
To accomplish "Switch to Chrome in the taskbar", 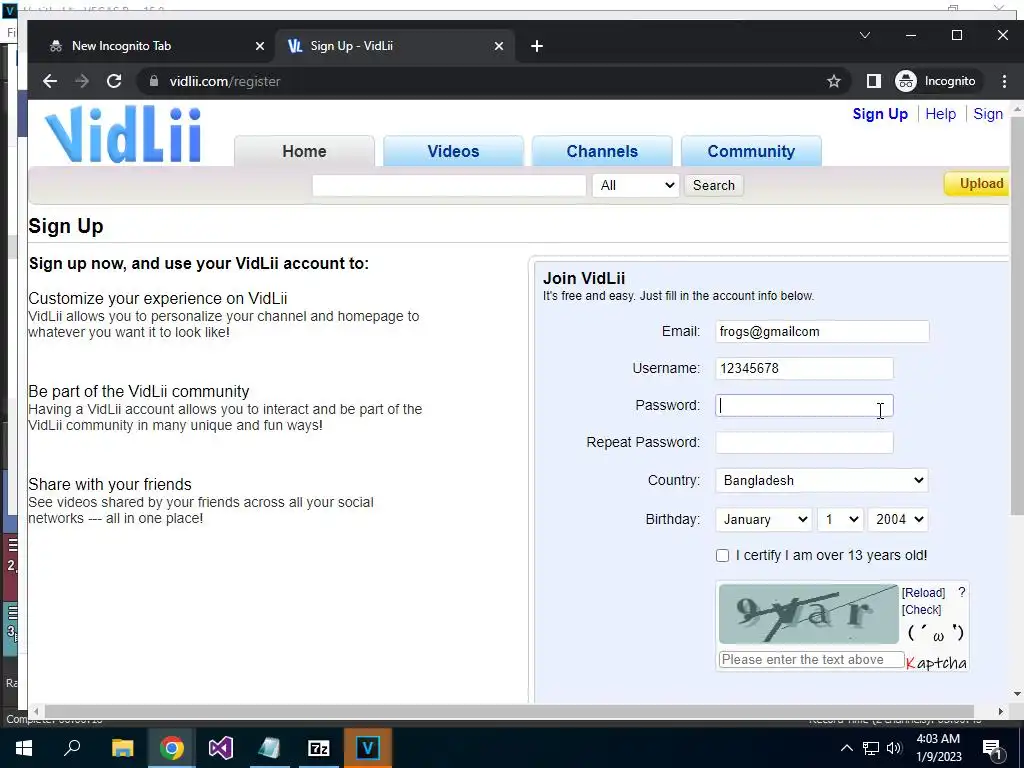I will 172,748.
